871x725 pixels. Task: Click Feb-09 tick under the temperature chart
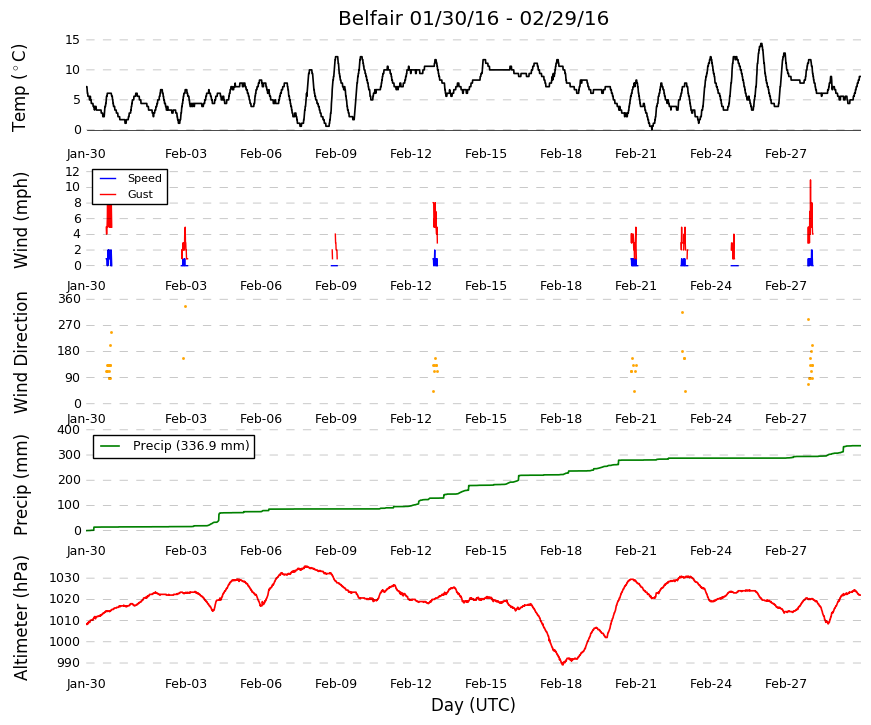point(336,154)
